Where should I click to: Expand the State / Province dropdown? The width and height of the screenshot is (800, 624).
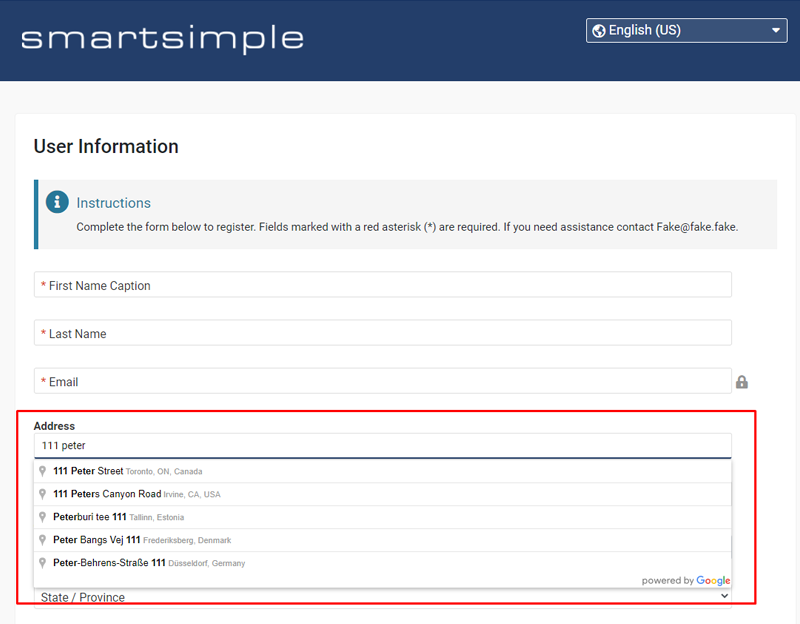tap(724, 597)
